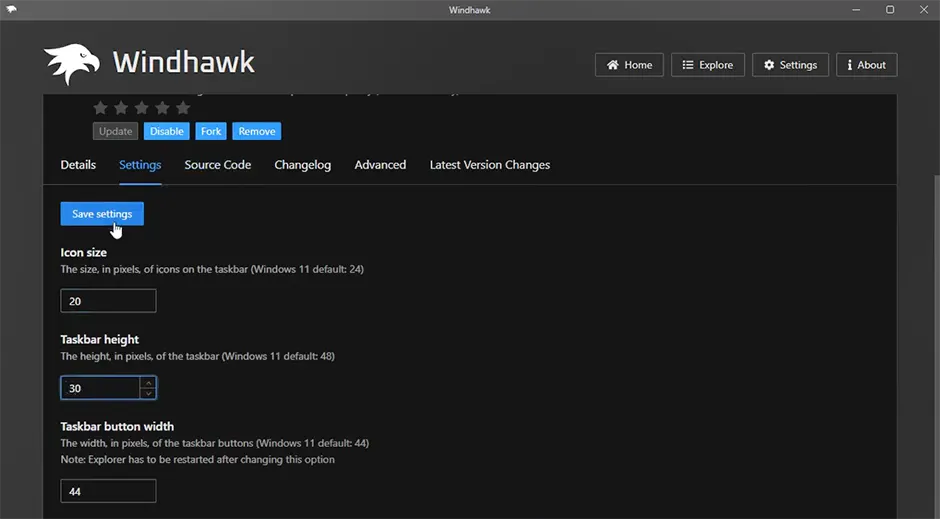Image resolution: width=940 pixels, height=519 pixels.
Task: Increase Taskbar height with the up arrow
Action: (148, 382)
